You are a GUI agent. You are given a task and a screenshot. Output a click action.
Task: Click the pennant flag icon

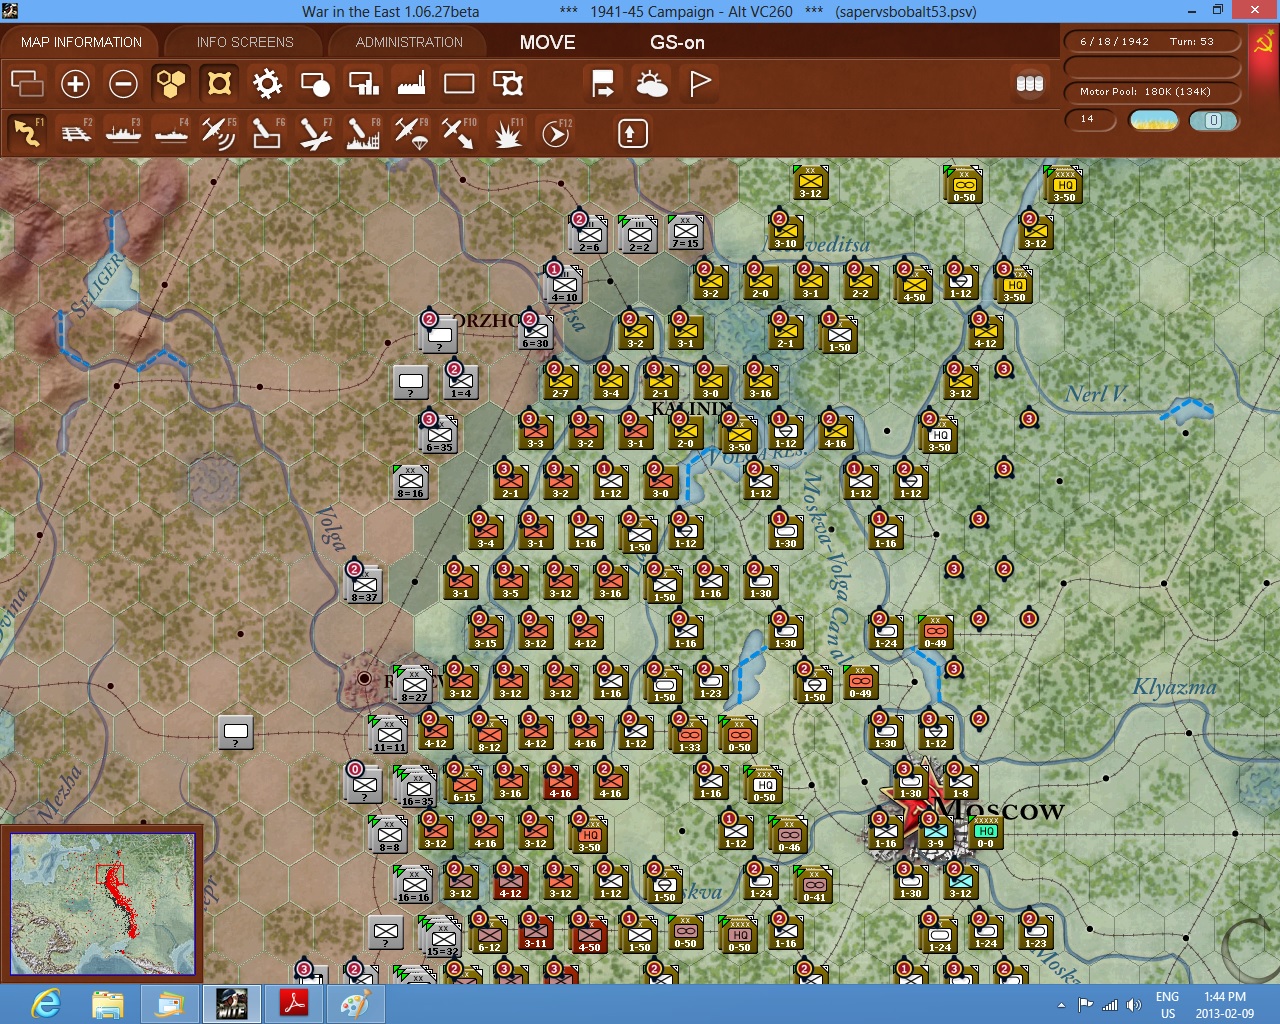click(700, 83)
